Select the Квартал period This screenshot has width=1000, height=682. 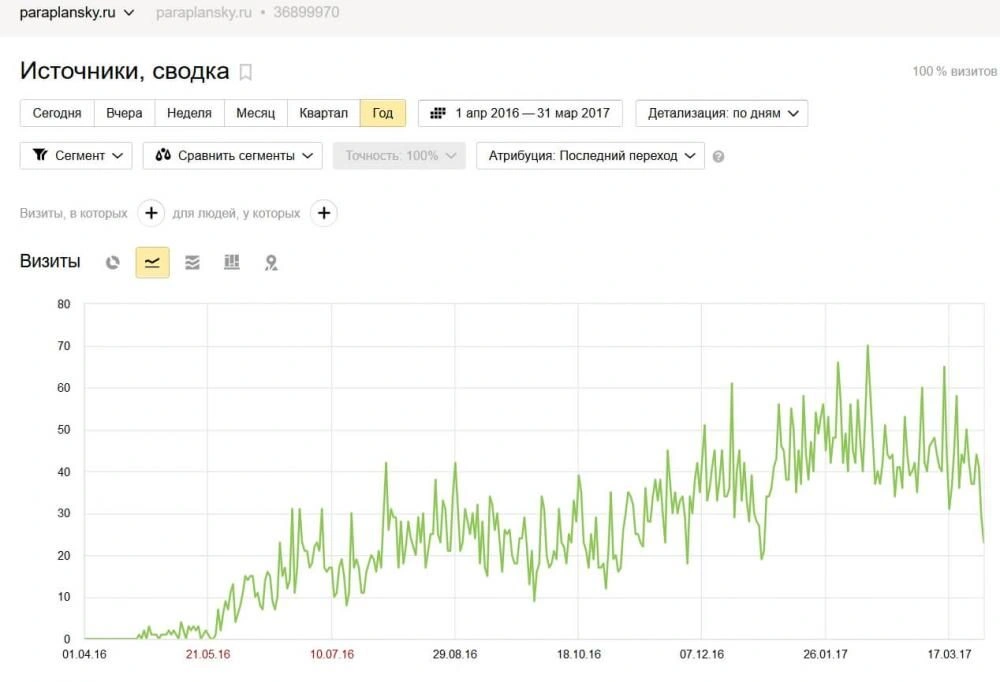(x=323, y=113)
